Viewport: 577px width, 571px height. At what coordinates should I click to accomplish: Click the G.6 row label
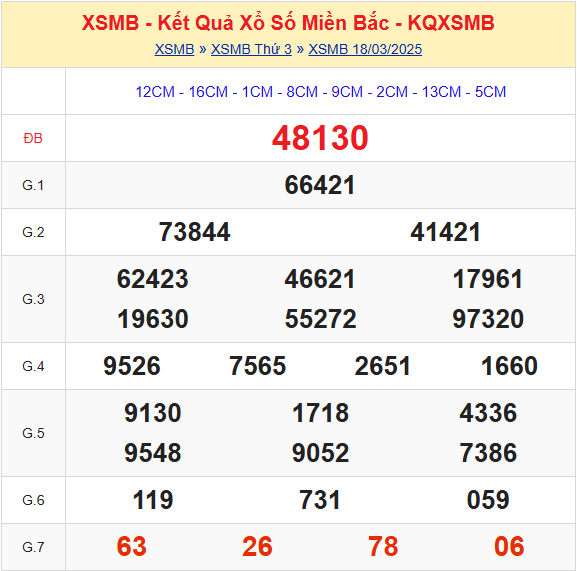pyautogui.click(x=33, y=500)
